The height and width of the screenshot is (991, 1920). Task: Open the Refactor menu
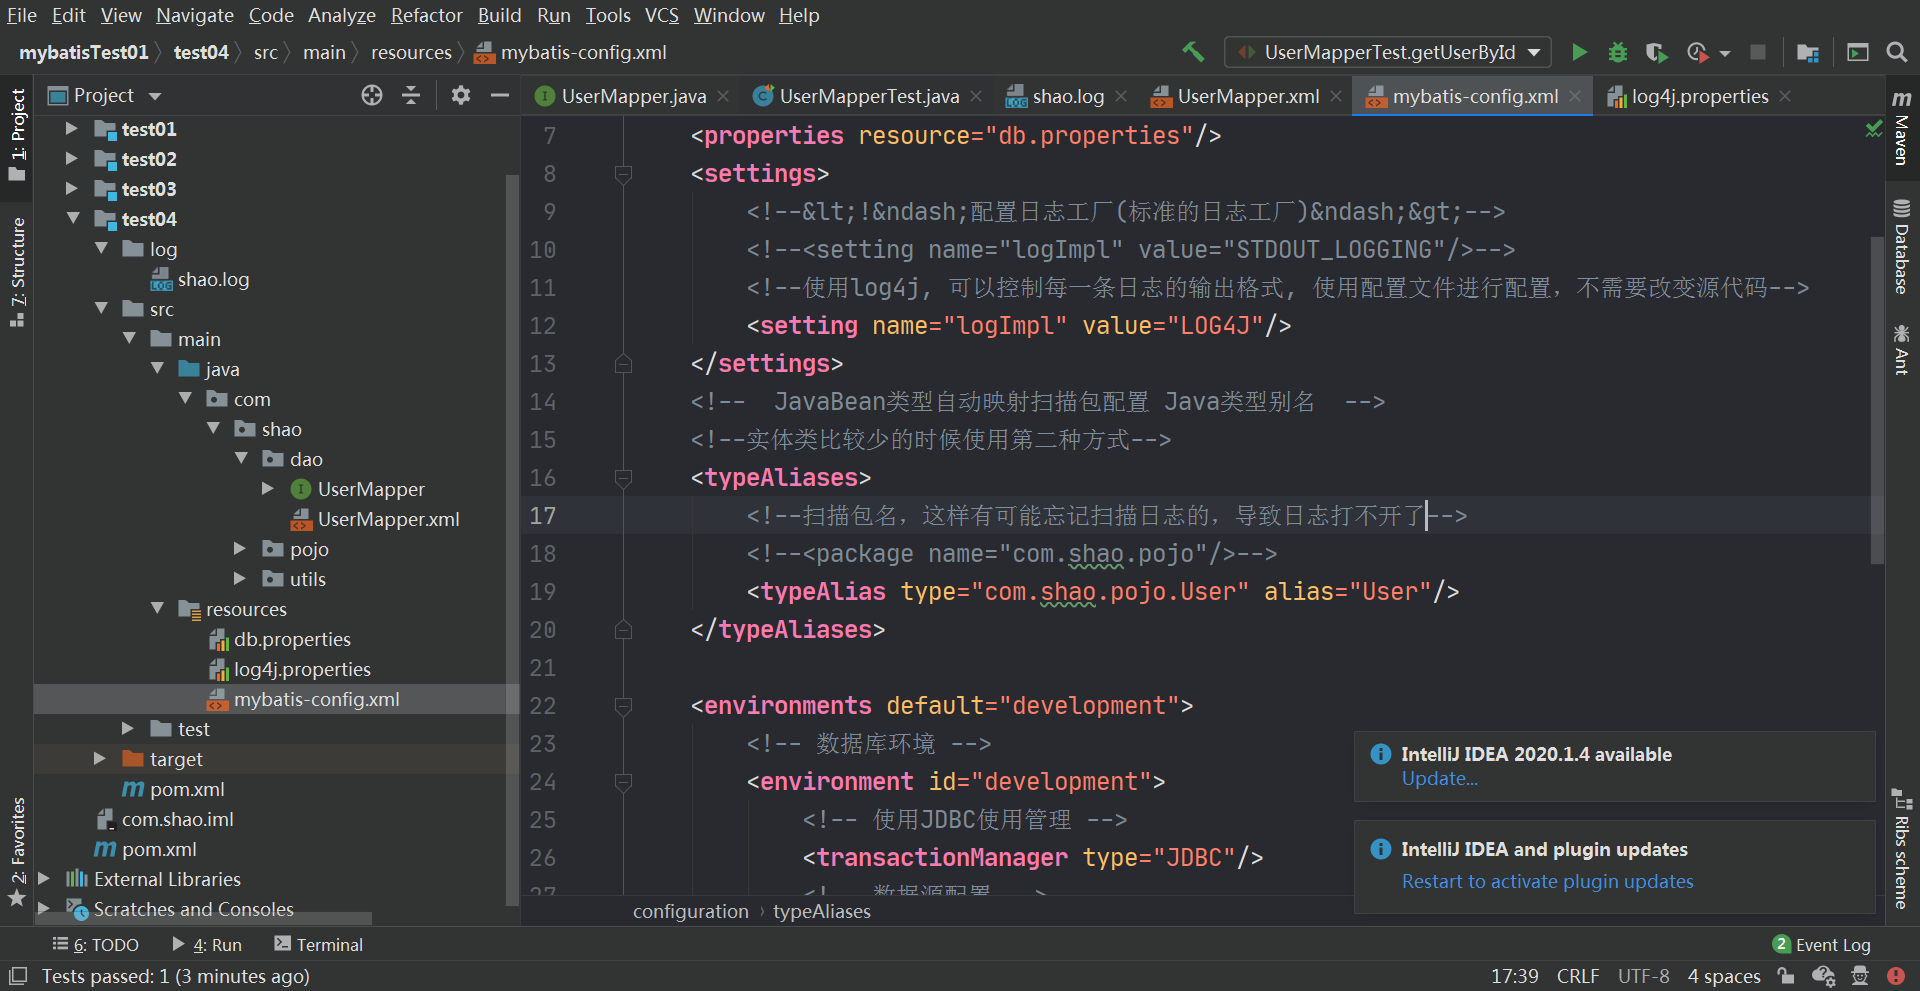pos(427,15)
